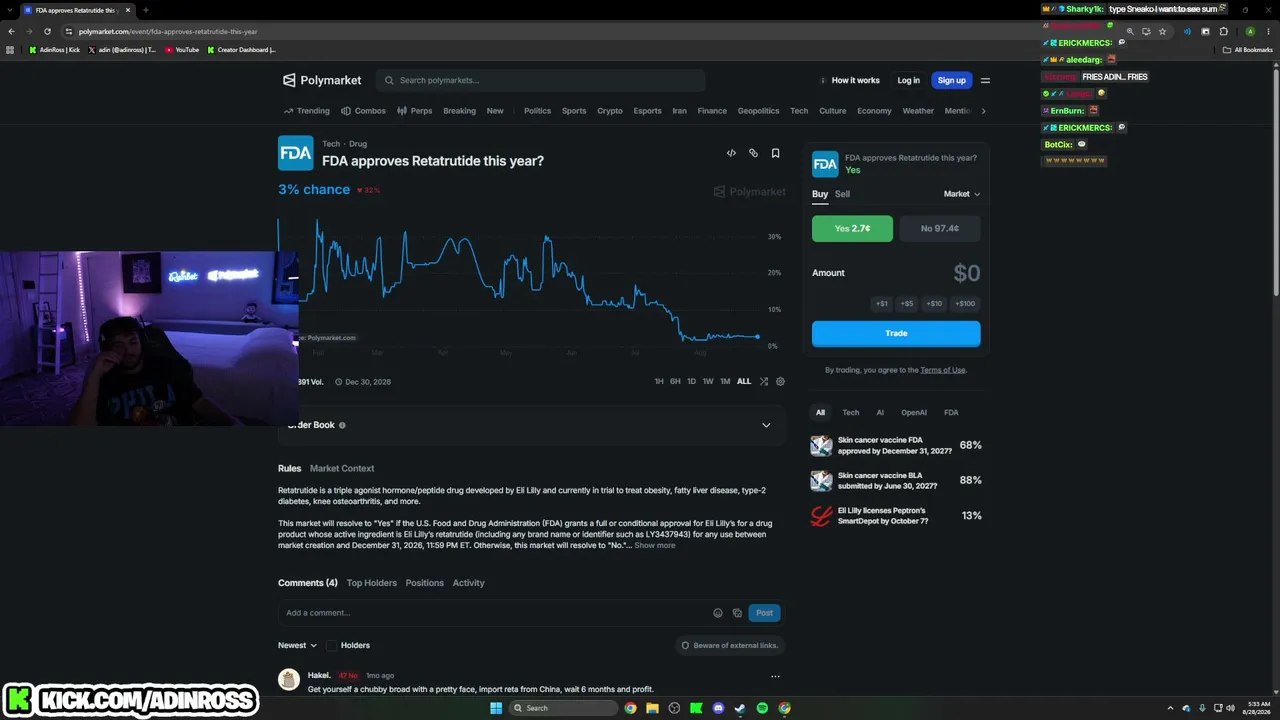Click the Windows taskbar Search box
The height and width of the screenshot is (720, 1280).
[563, 708]
